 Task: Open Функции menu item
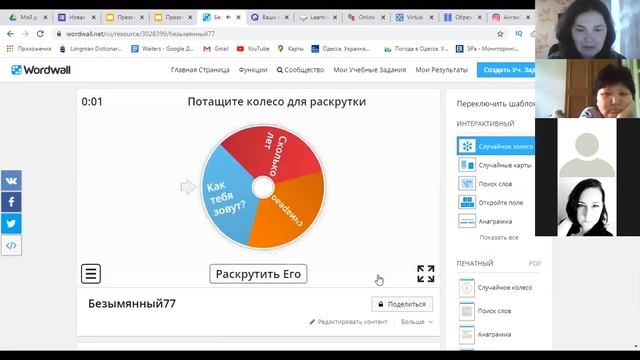pos(253,70)
